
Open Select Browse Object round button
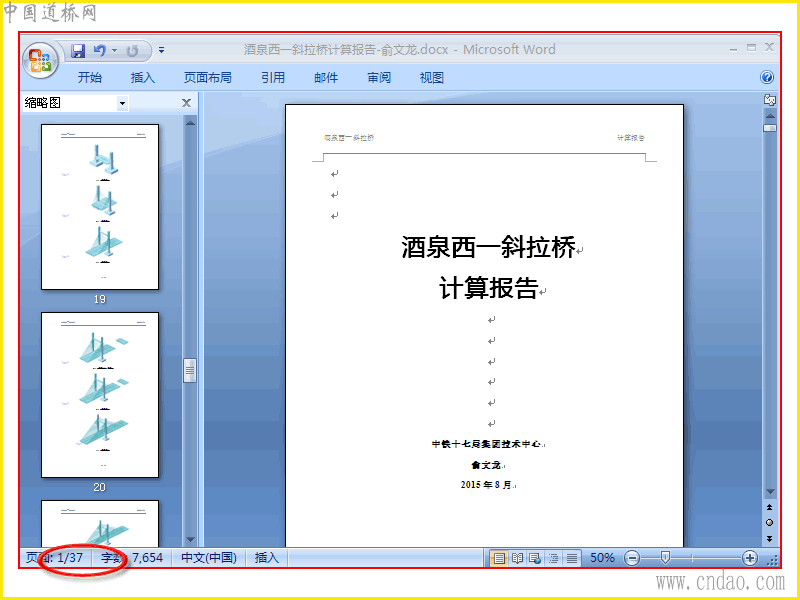769,522
